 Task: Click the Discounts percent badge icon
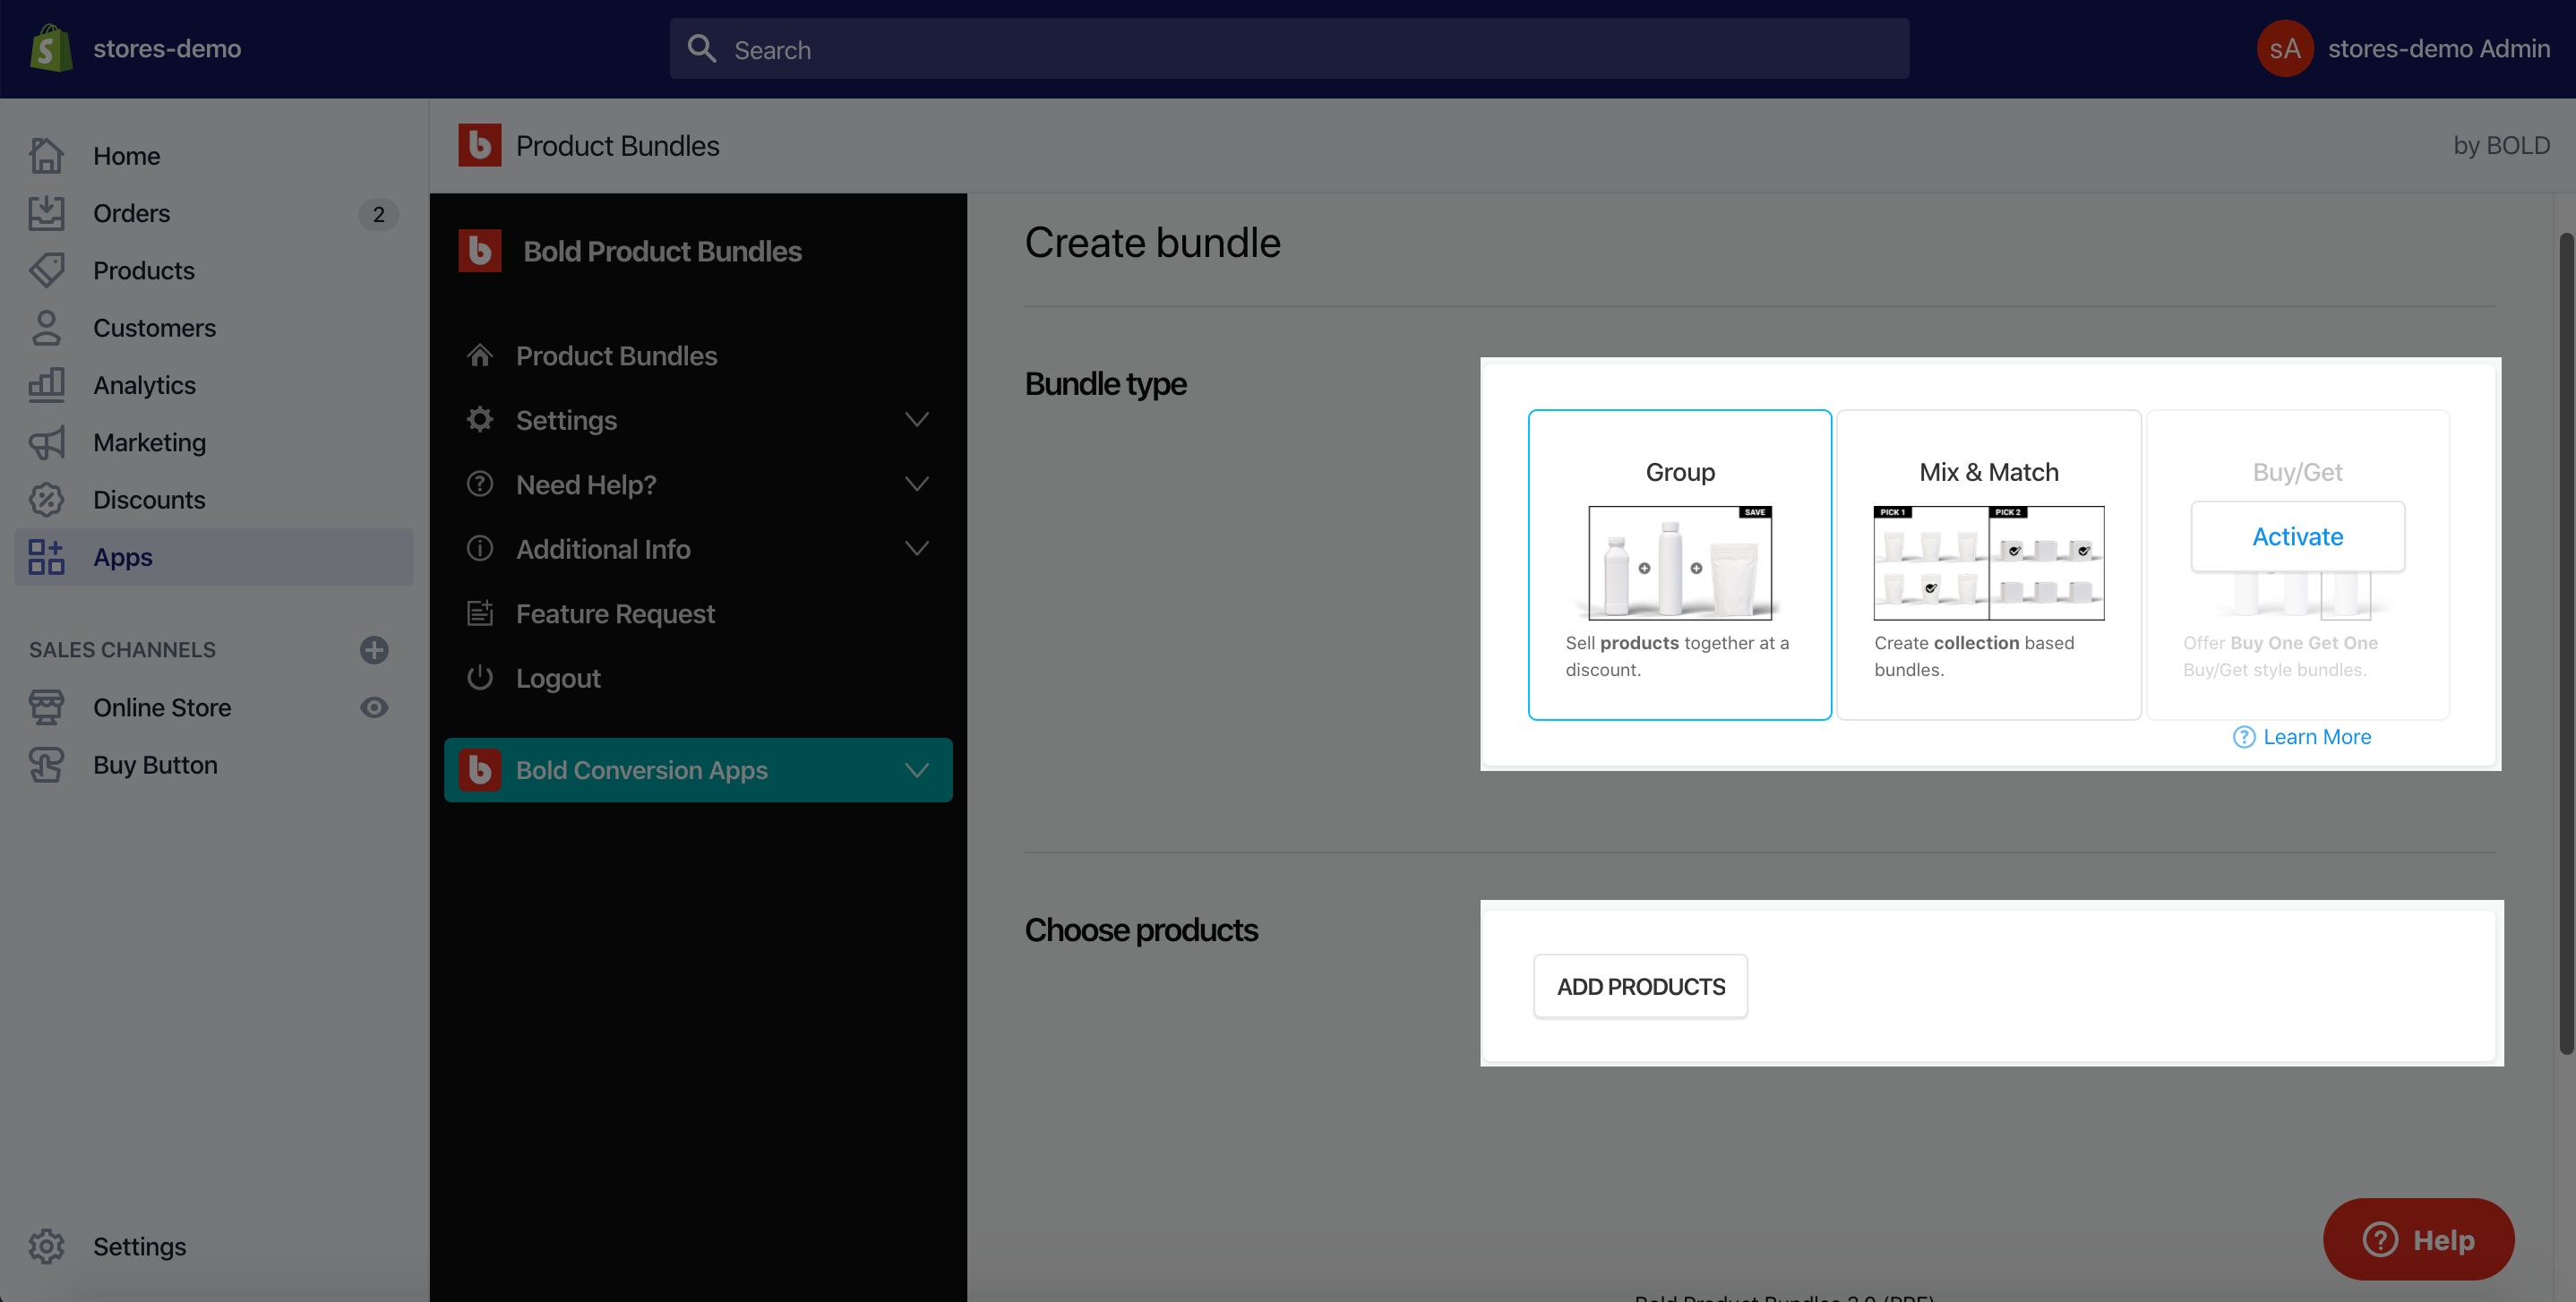[46, 499]
